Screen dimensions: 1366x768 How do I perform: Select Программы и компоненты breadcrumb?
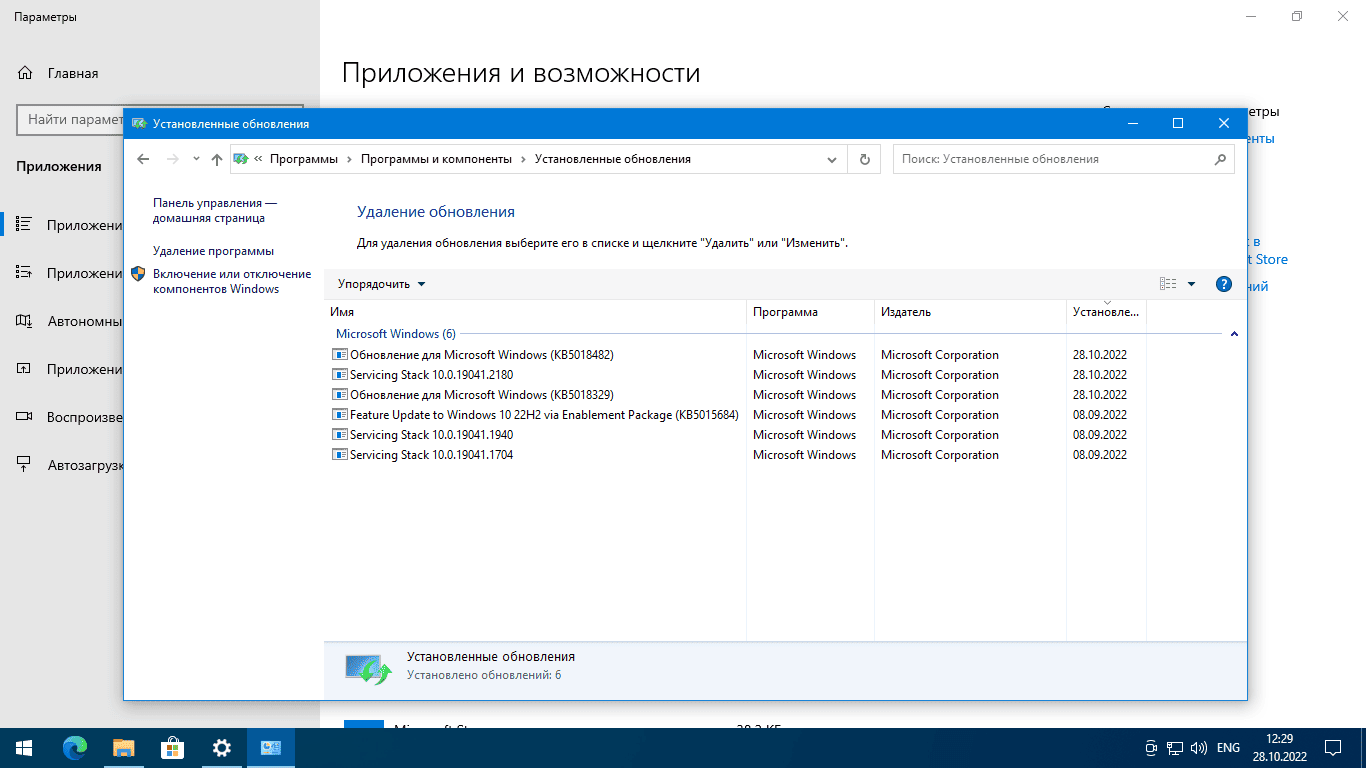click(436, 159)
